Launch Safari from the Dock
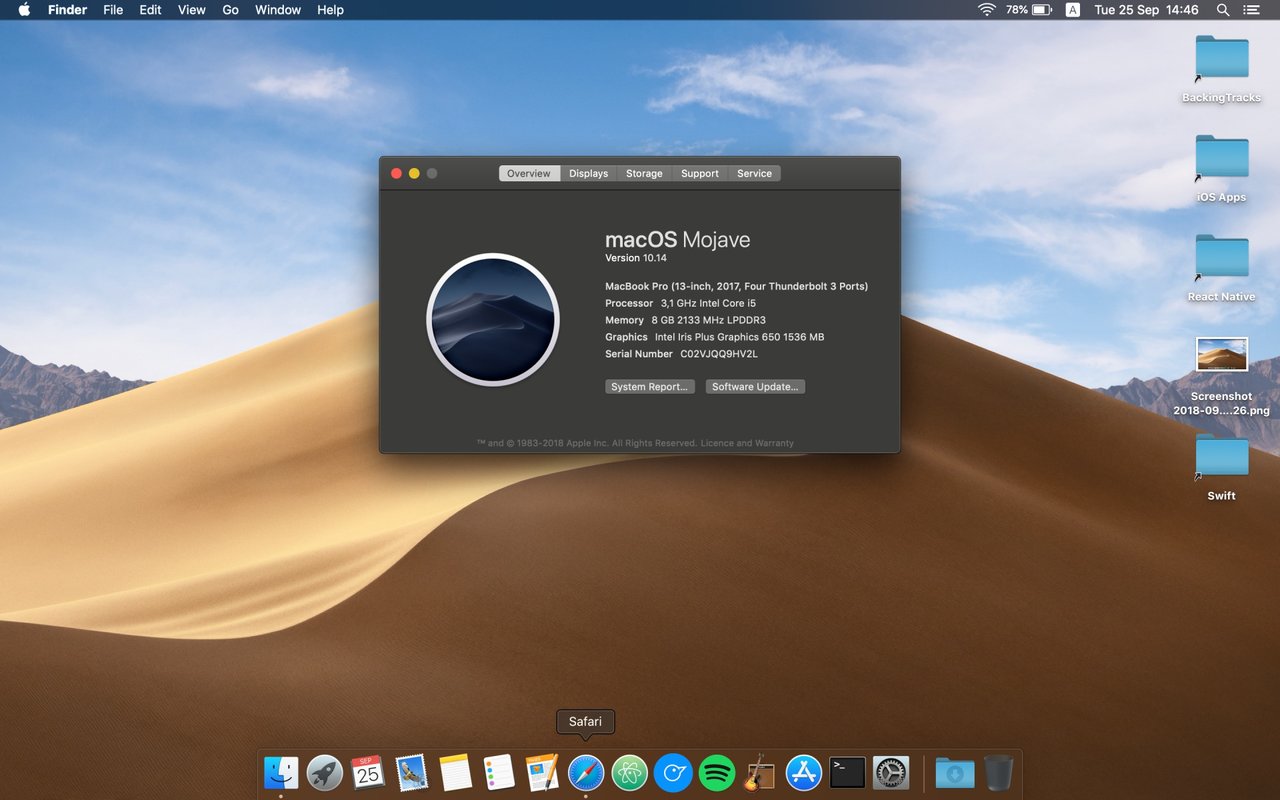The image size is (1280, 800). (586, 772)
